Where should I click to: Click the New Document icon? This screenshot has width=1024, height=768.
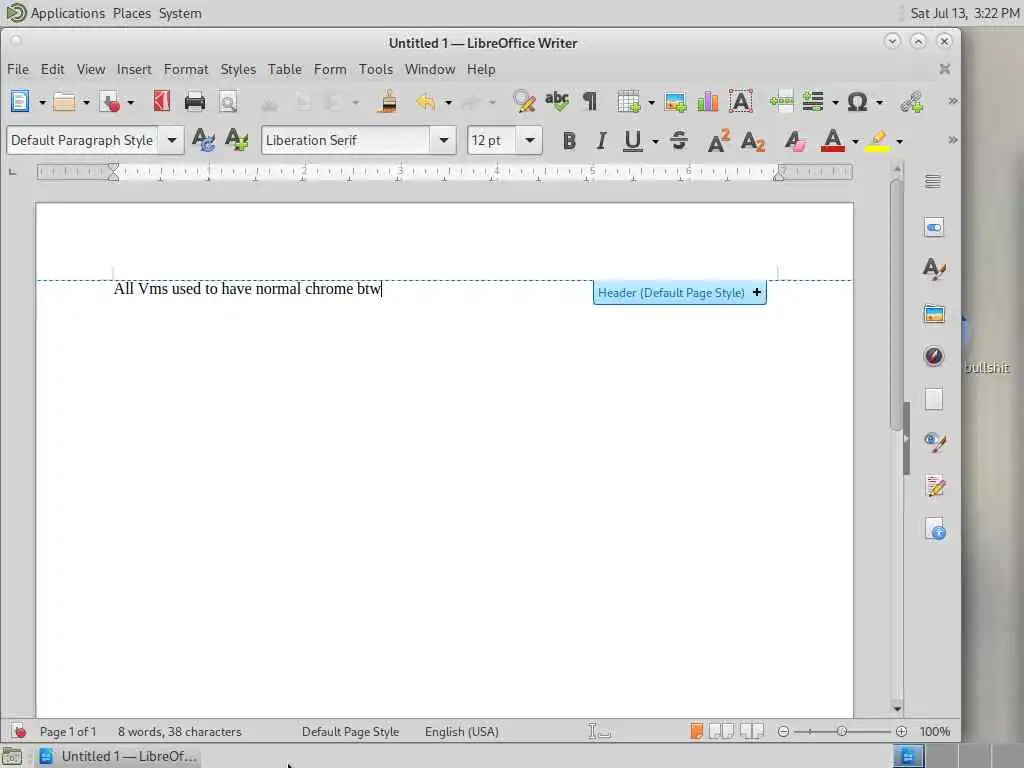coord(20,102)
